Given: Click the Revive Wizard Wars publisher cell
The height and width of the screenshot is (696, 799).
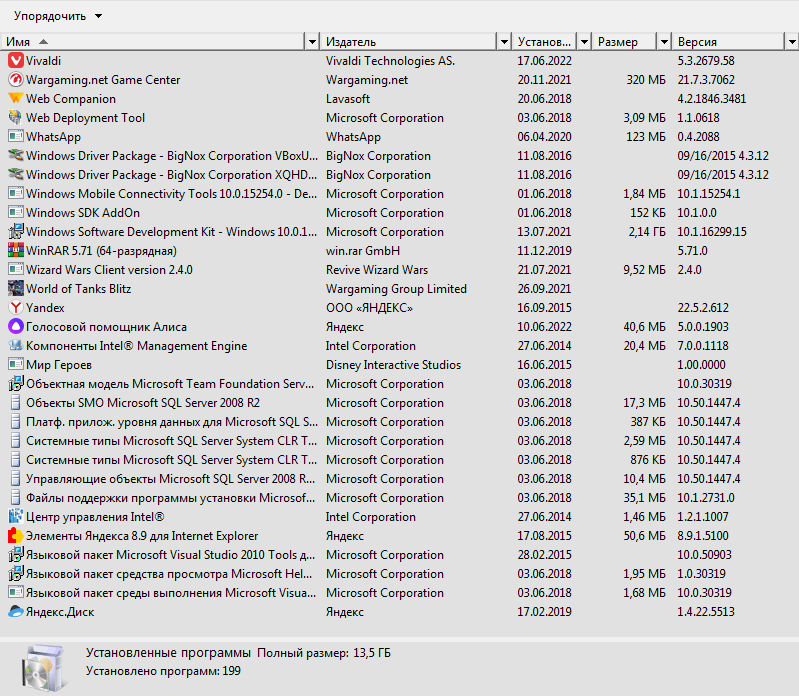Looking at the screenshot, I should tap(377, 270).
